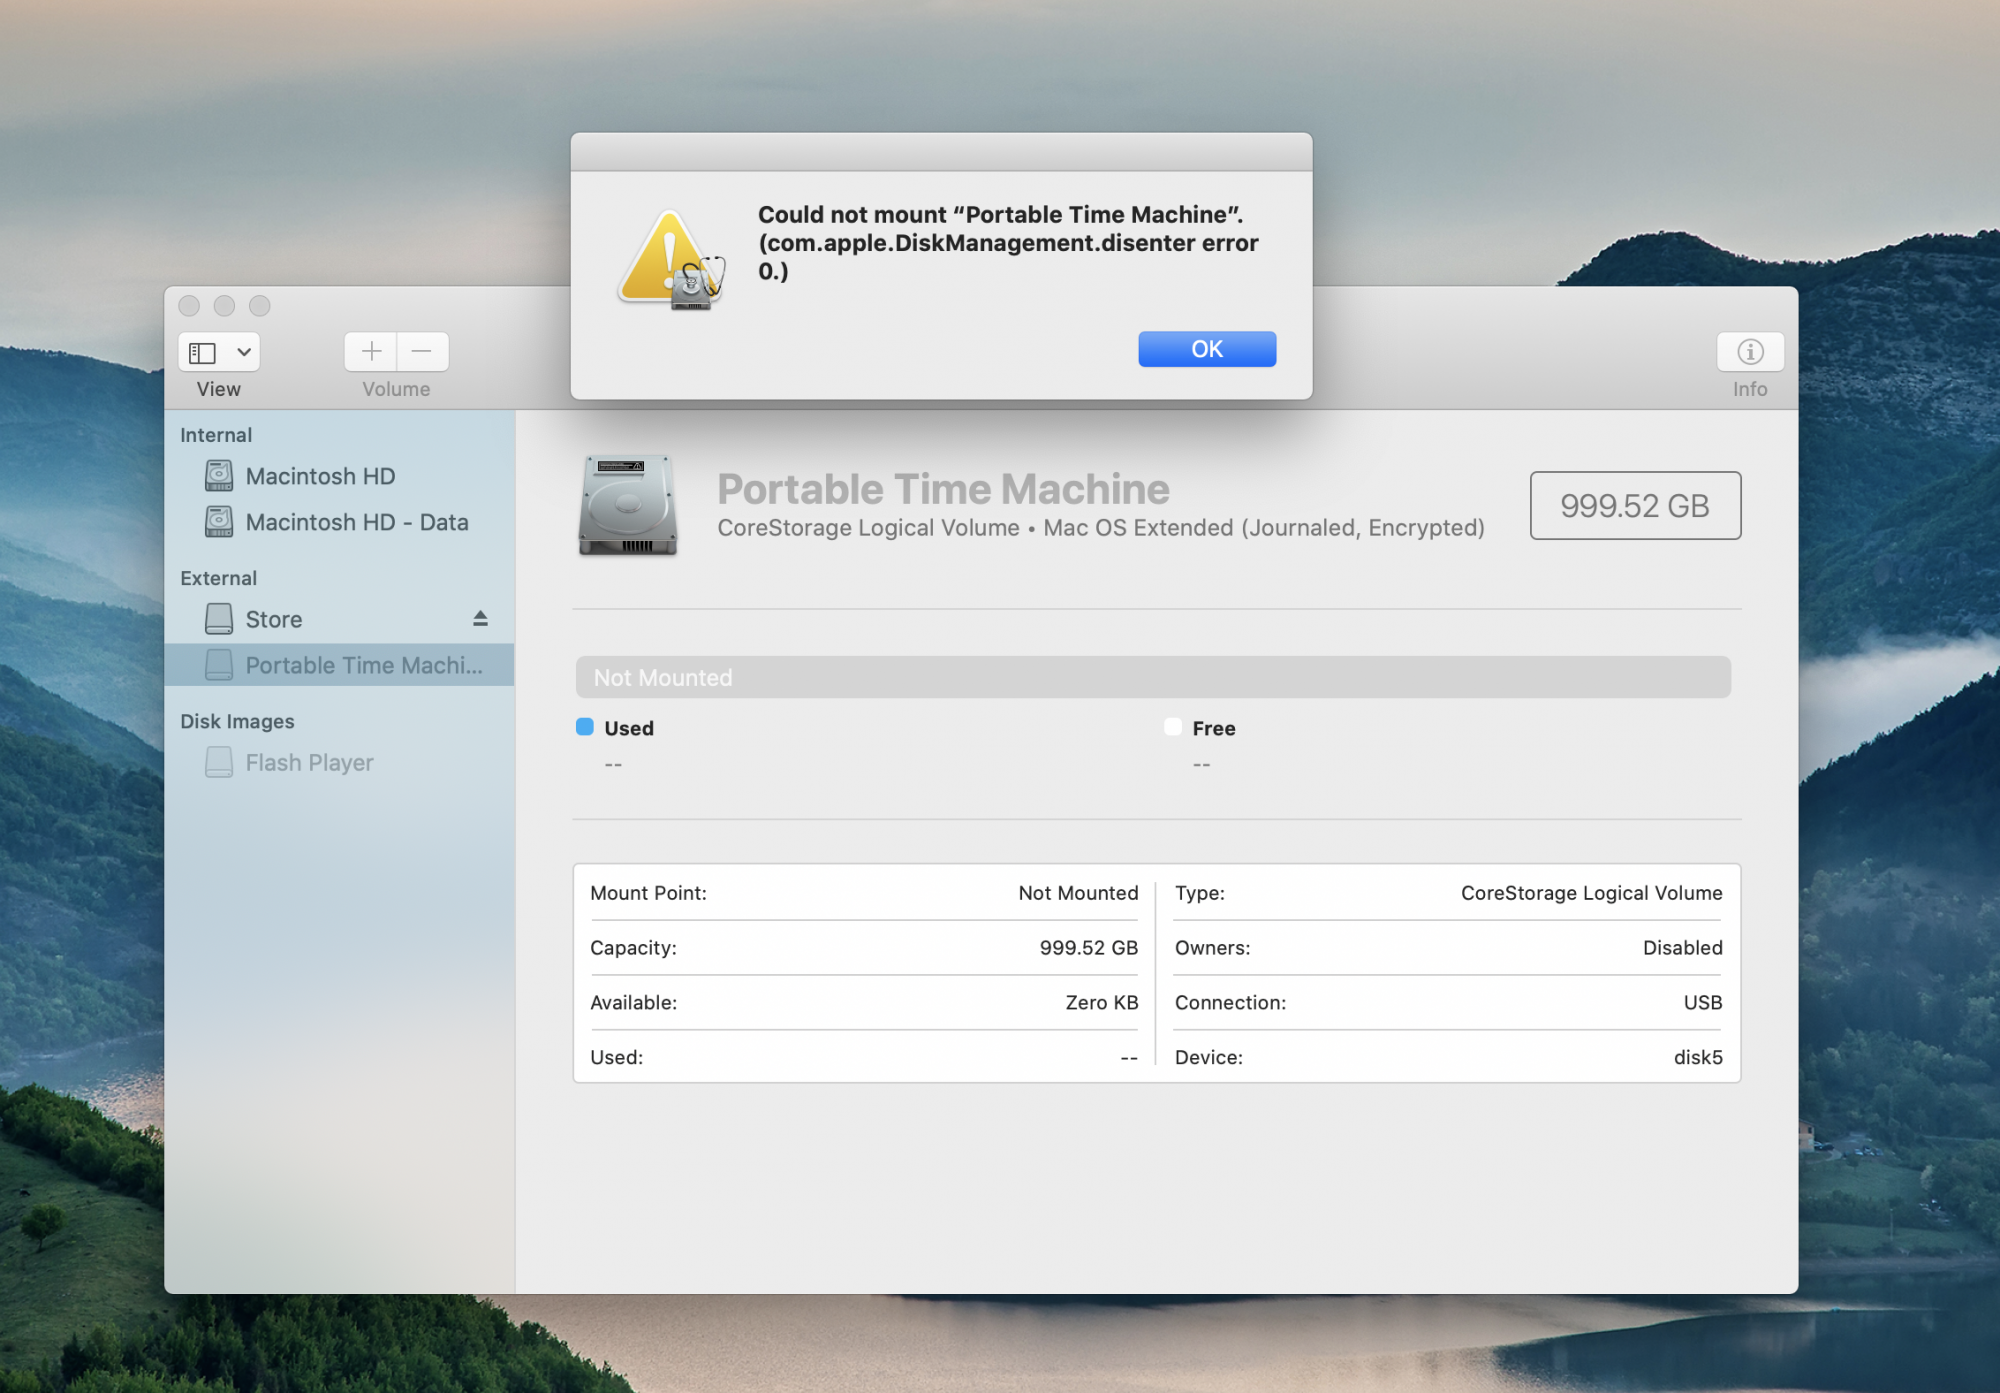Select Macintosh HD in the sidebar

320,476
